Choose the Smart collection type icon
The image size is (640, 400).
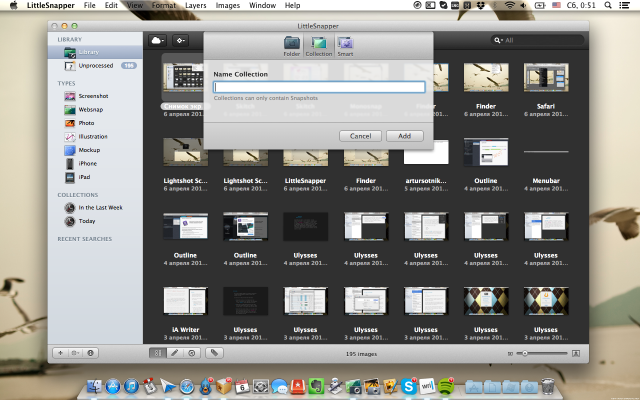pyautogui.click(x=345, y=45)
